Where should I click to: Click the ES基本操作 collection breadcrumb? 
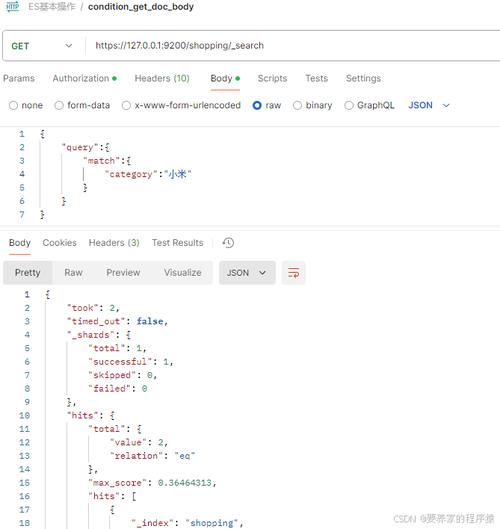click(x=52, y=7)
